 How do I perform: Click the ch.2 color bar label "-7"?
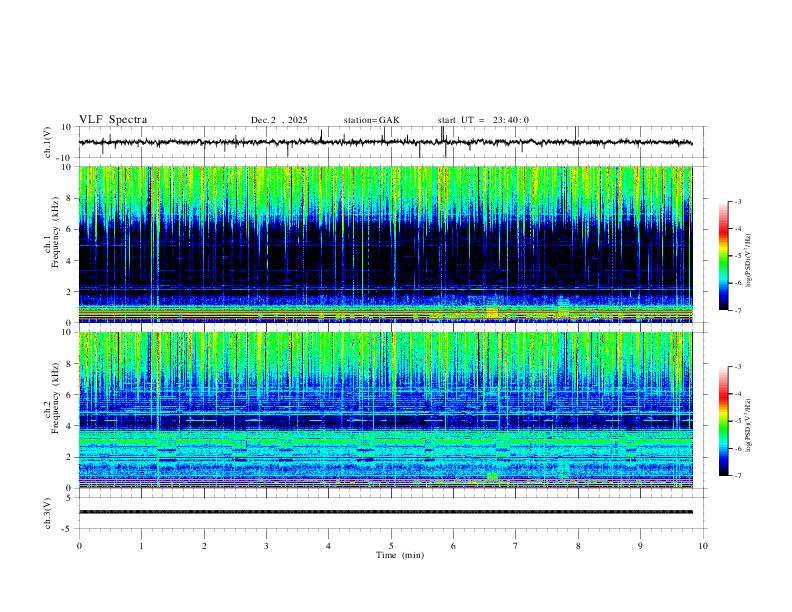coord(738,475)
